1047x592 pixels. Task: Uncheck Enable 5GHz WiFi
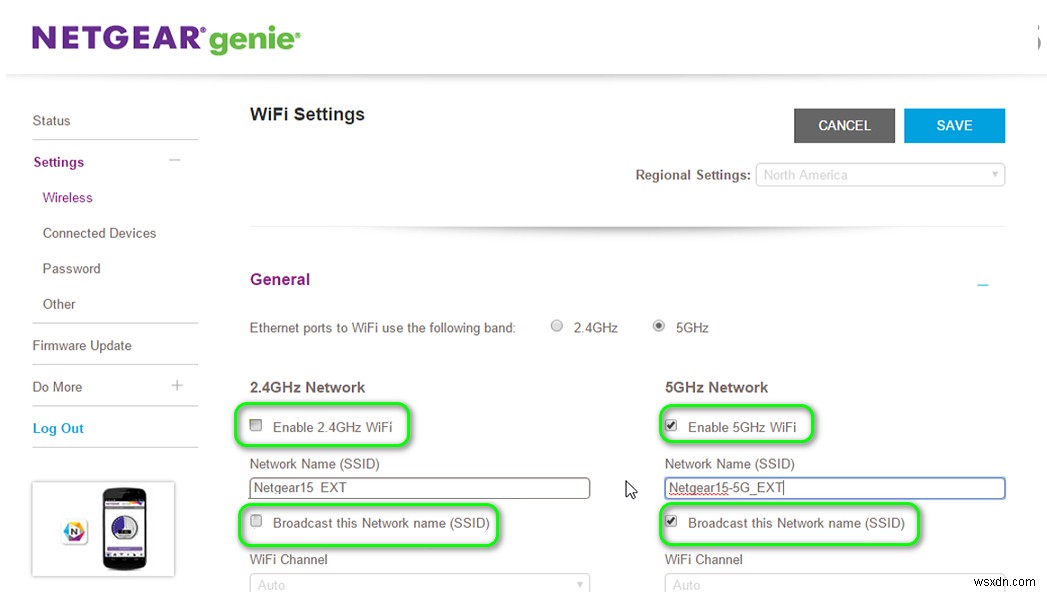[671, 424]
